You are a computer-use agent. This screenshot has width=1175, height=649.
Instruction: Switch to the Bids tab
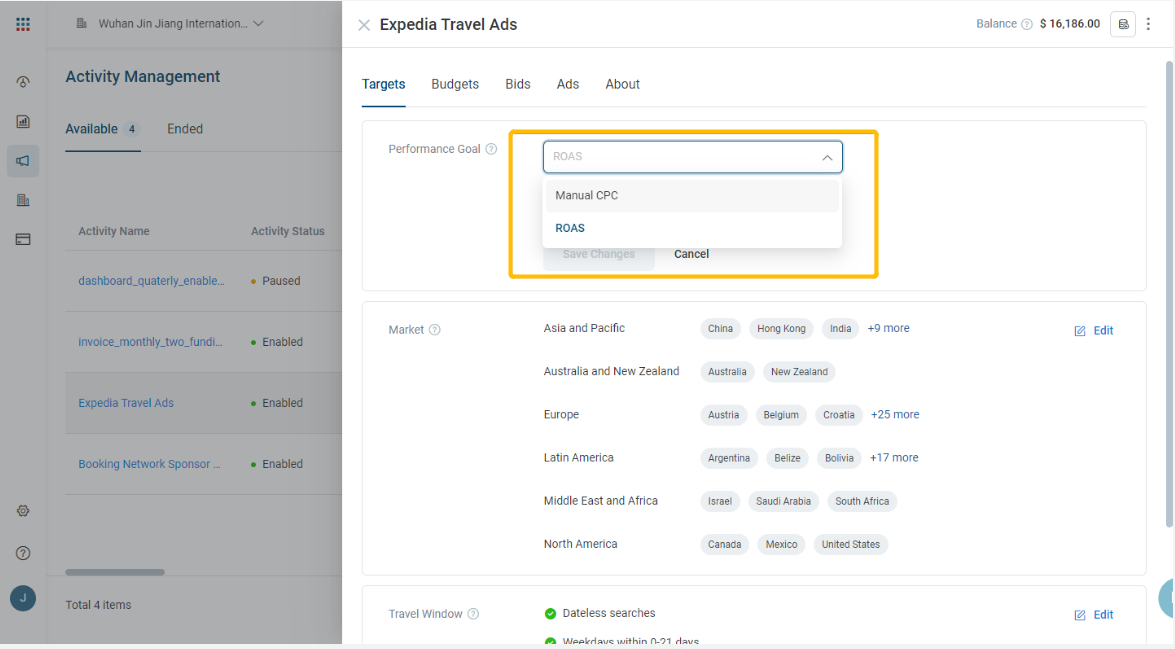pos(518,84)
